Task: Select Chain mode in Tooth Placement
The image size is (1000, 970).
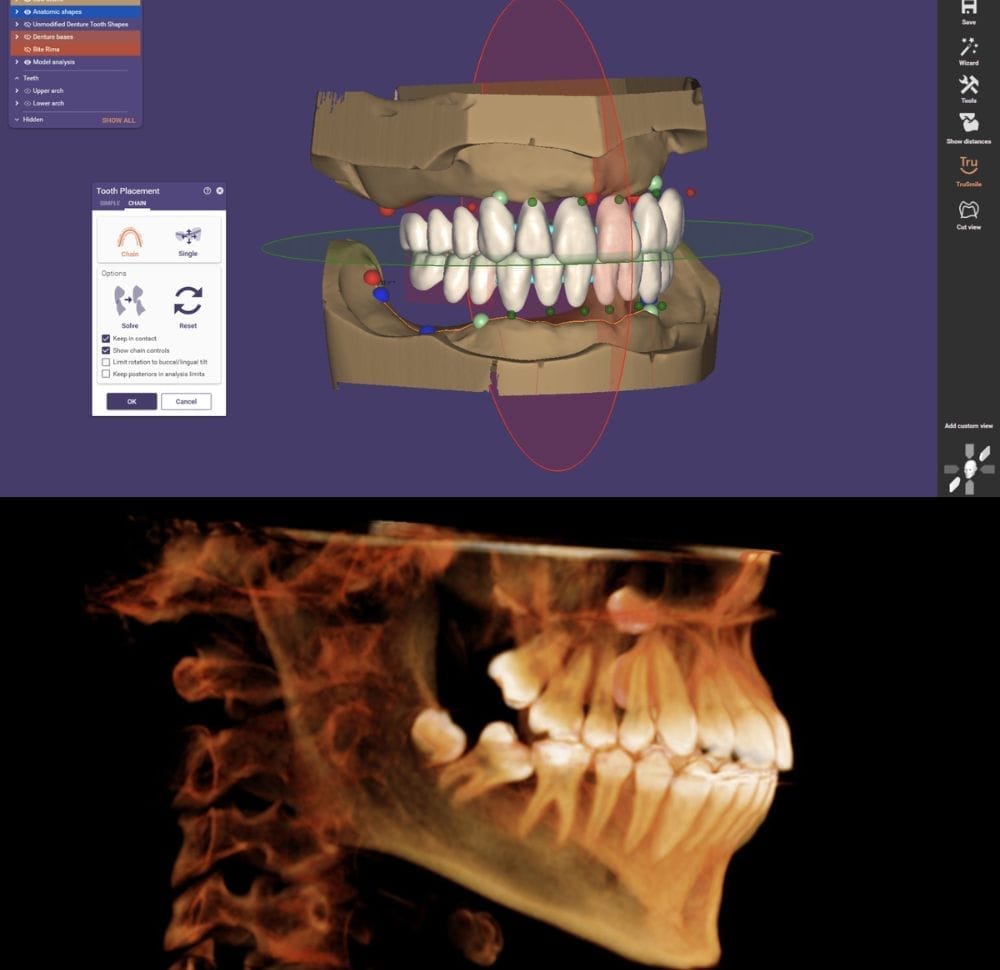Action: tap(129, 238)
